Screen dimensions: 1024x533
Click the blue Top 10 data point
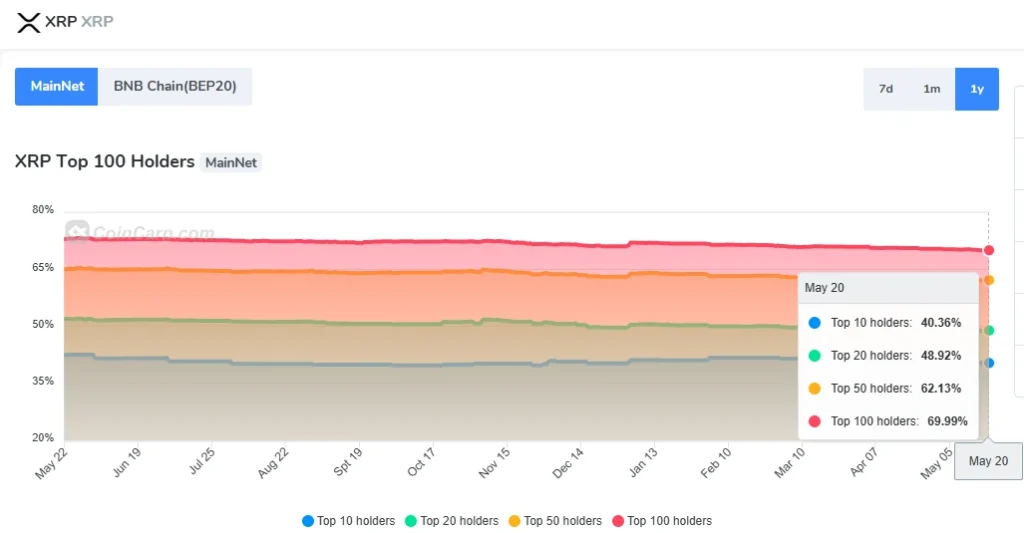click(x=989, y=363)
